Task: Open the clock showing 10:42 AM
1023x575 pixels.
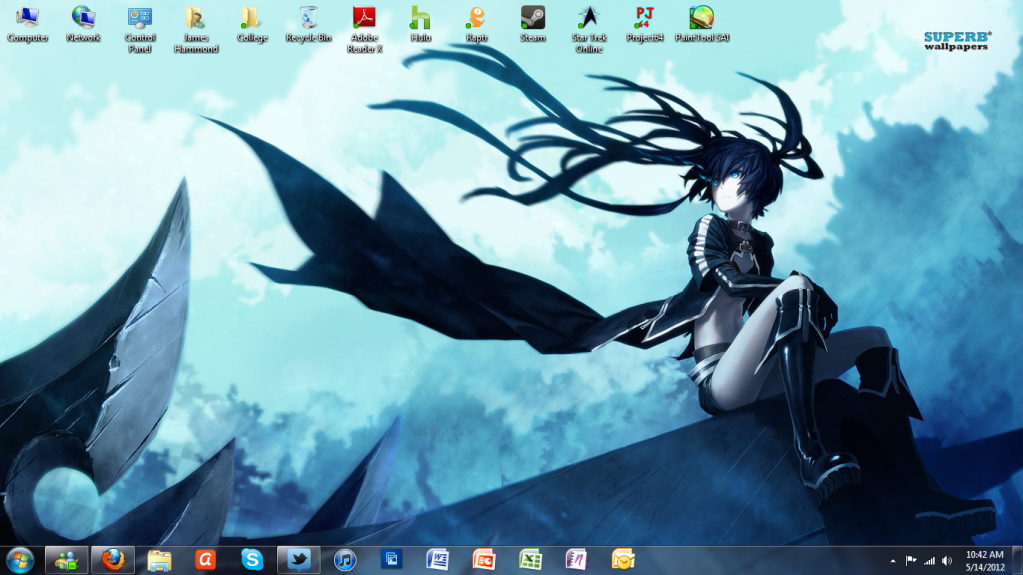Action: click(985, 561)
